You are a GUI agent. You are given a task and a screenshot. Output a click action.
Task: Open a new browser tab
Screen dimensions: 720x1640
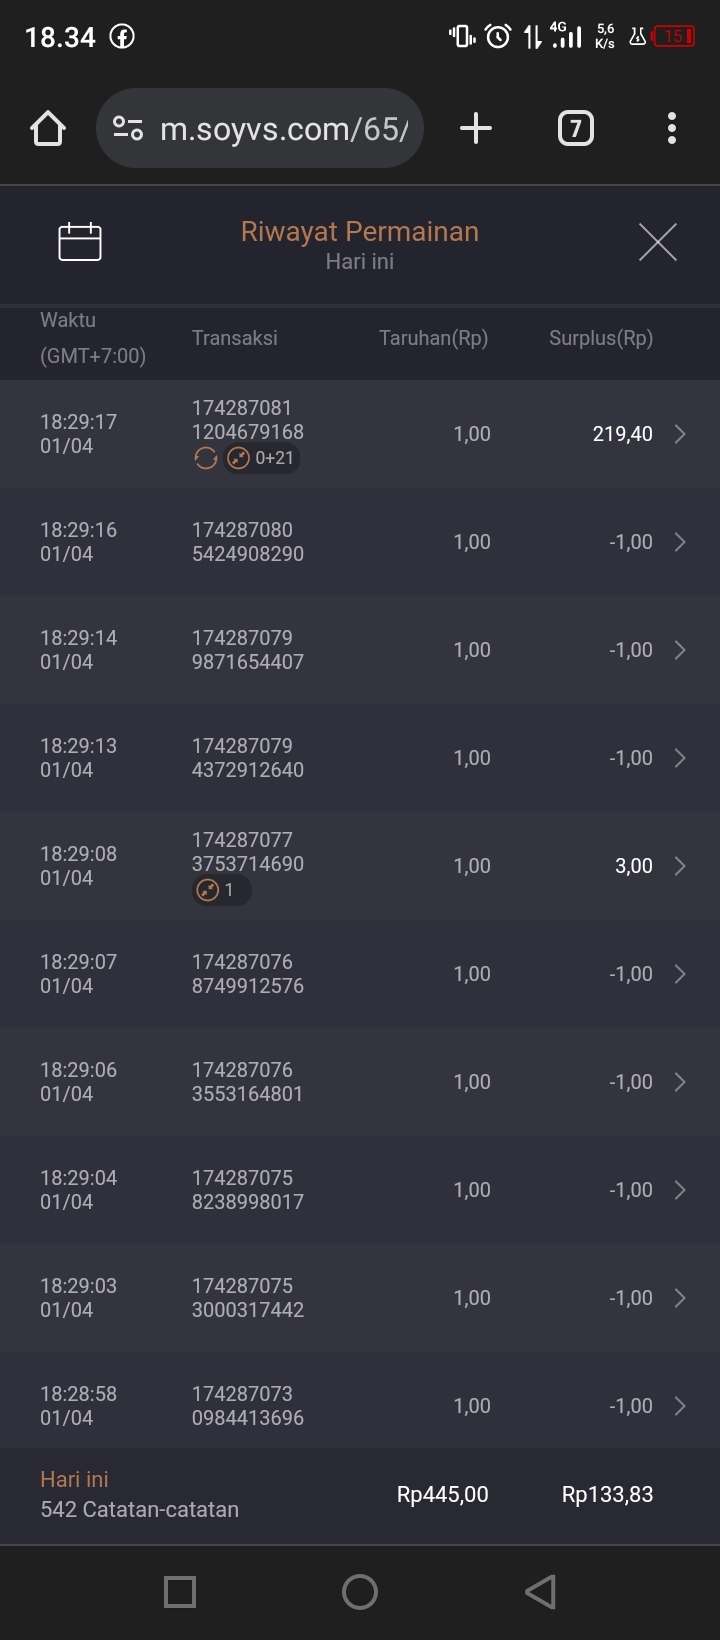pyautogui.click(x=476, y=128)
